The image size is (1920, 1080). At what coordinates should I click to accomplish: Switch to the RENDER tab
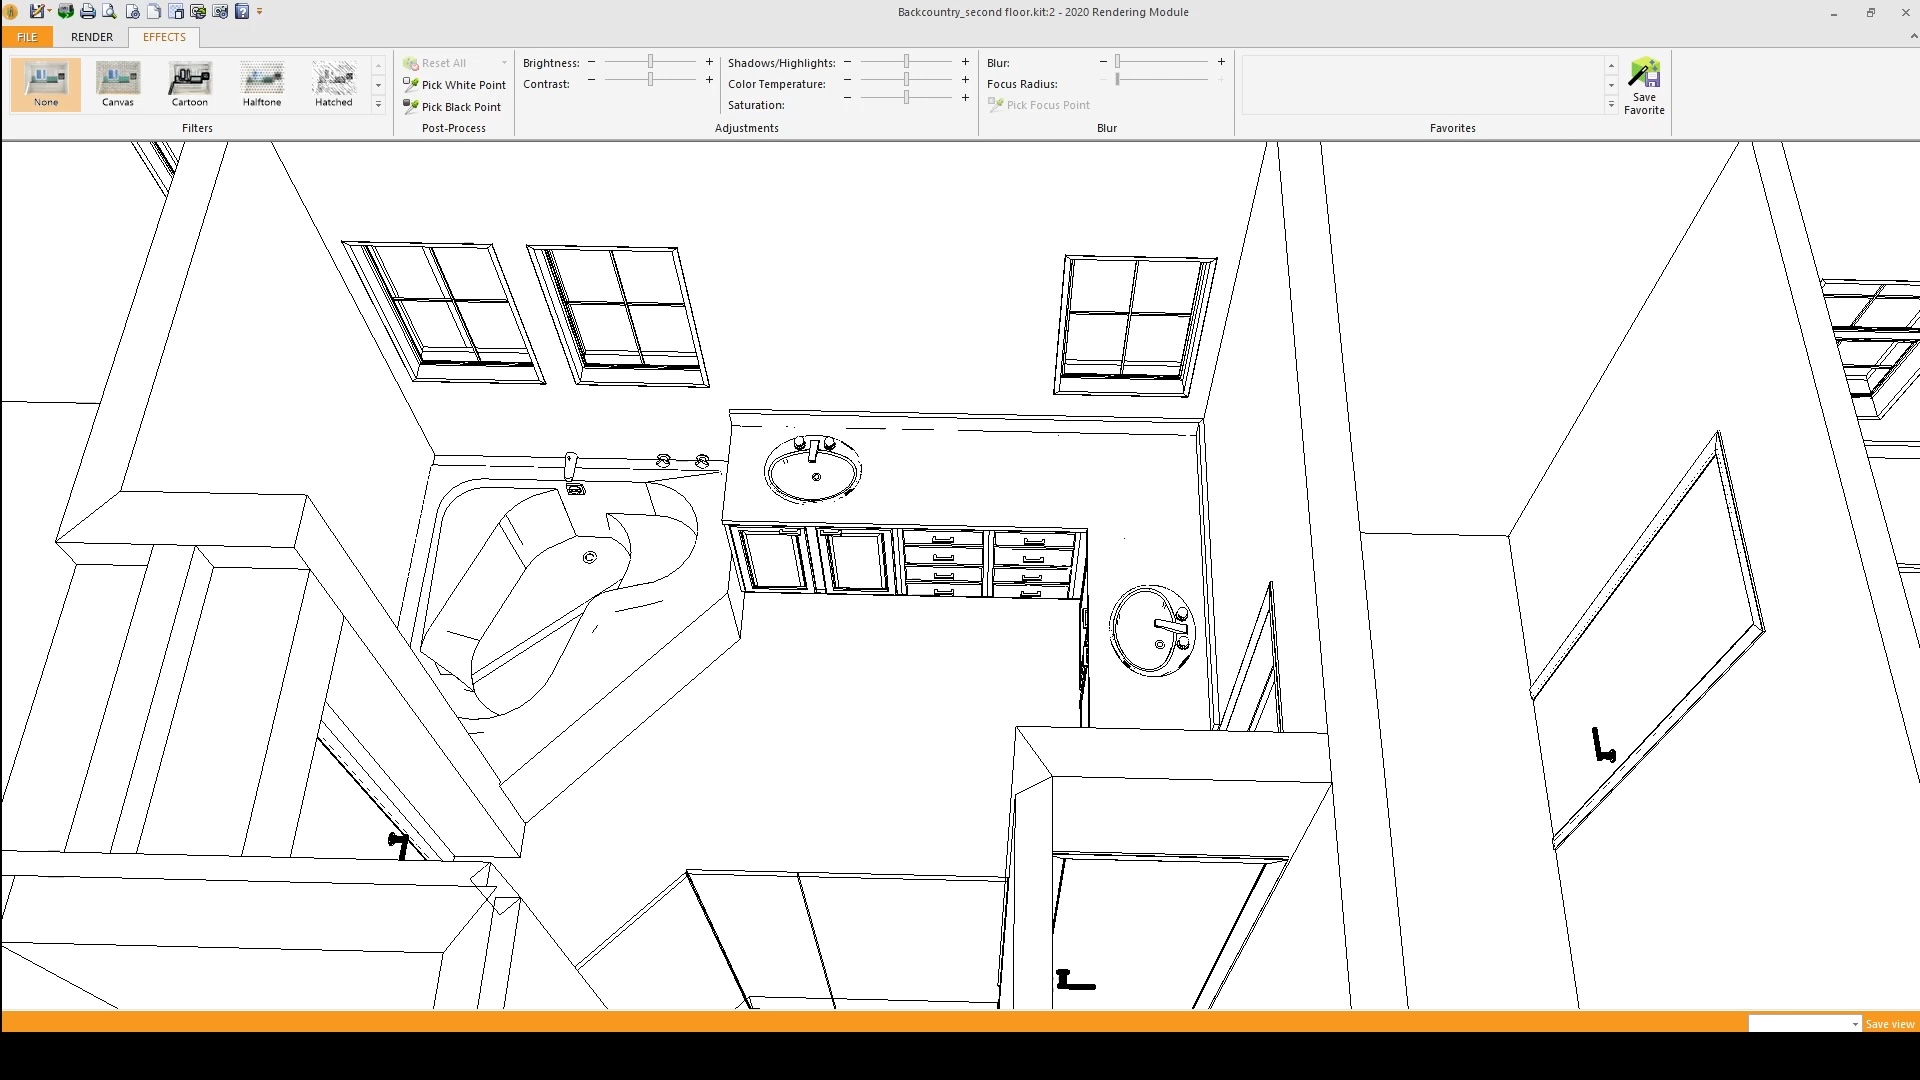coord(92,37)
